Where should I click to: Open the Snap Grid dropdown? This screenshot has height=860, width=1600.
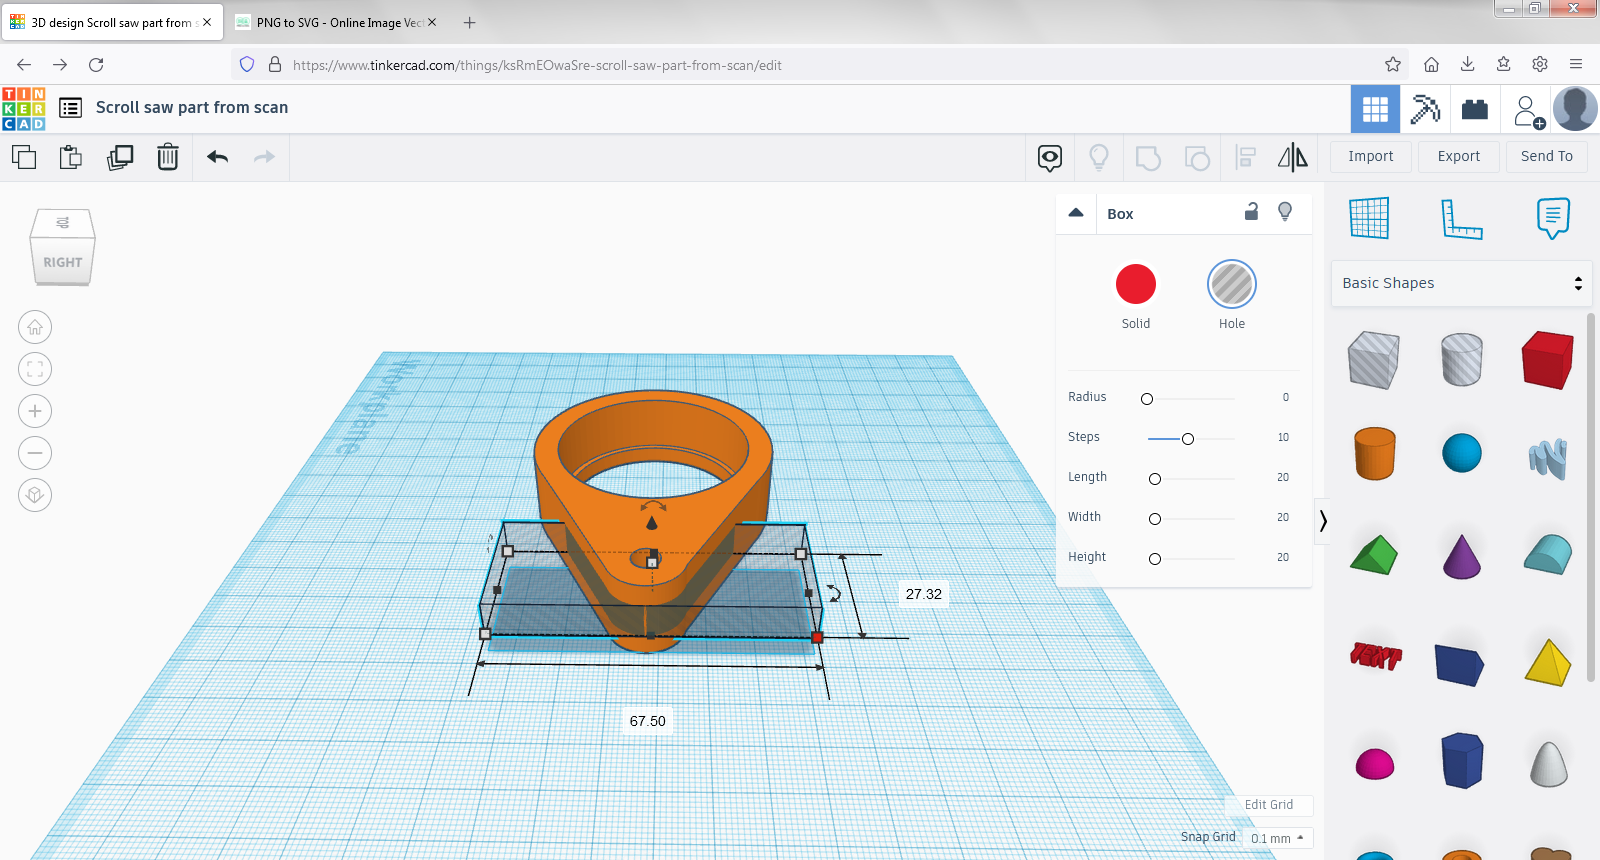coord(1277,838)
